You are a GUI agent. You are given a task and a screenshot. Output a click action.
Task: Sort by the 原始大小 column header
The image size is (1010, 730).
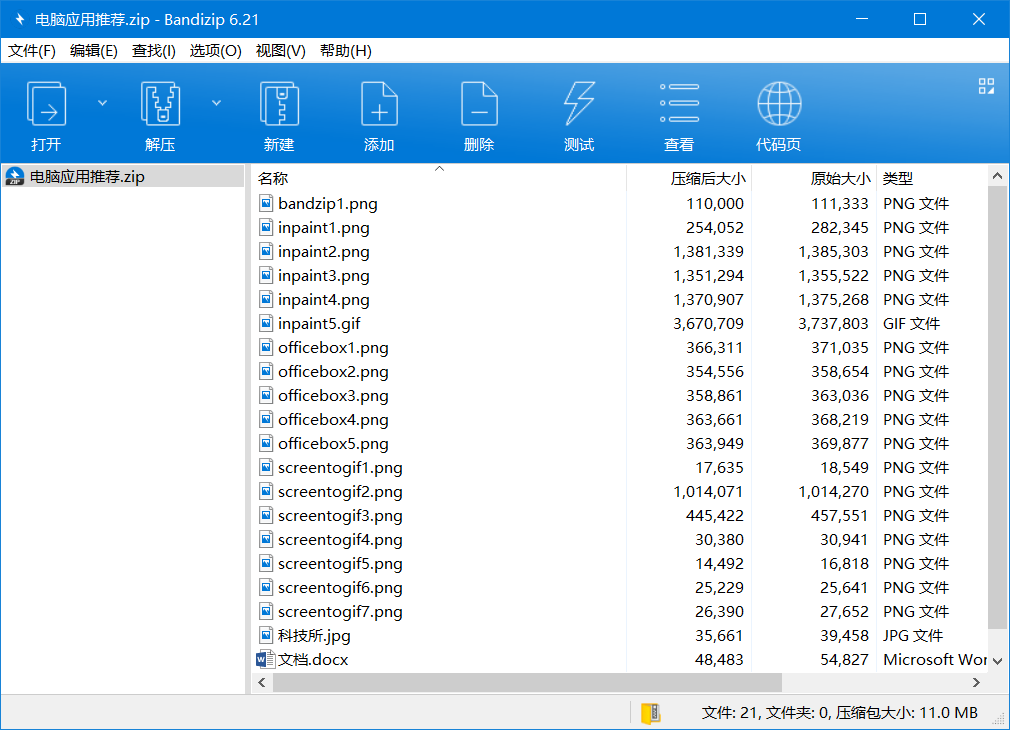(814, 178)
